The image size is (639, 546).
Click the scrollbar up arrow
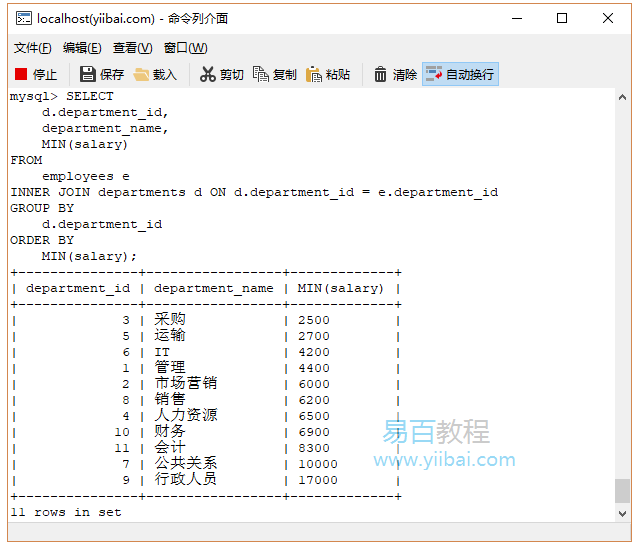(622, 97)
